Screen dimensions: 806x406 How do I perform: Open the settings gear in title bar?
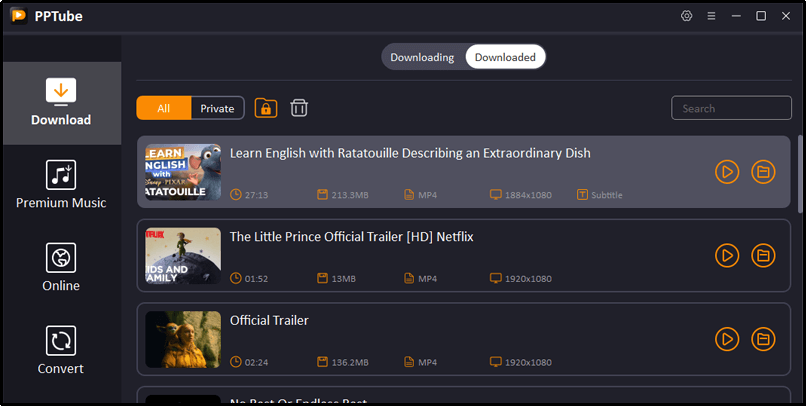click(x=686, y=16)
